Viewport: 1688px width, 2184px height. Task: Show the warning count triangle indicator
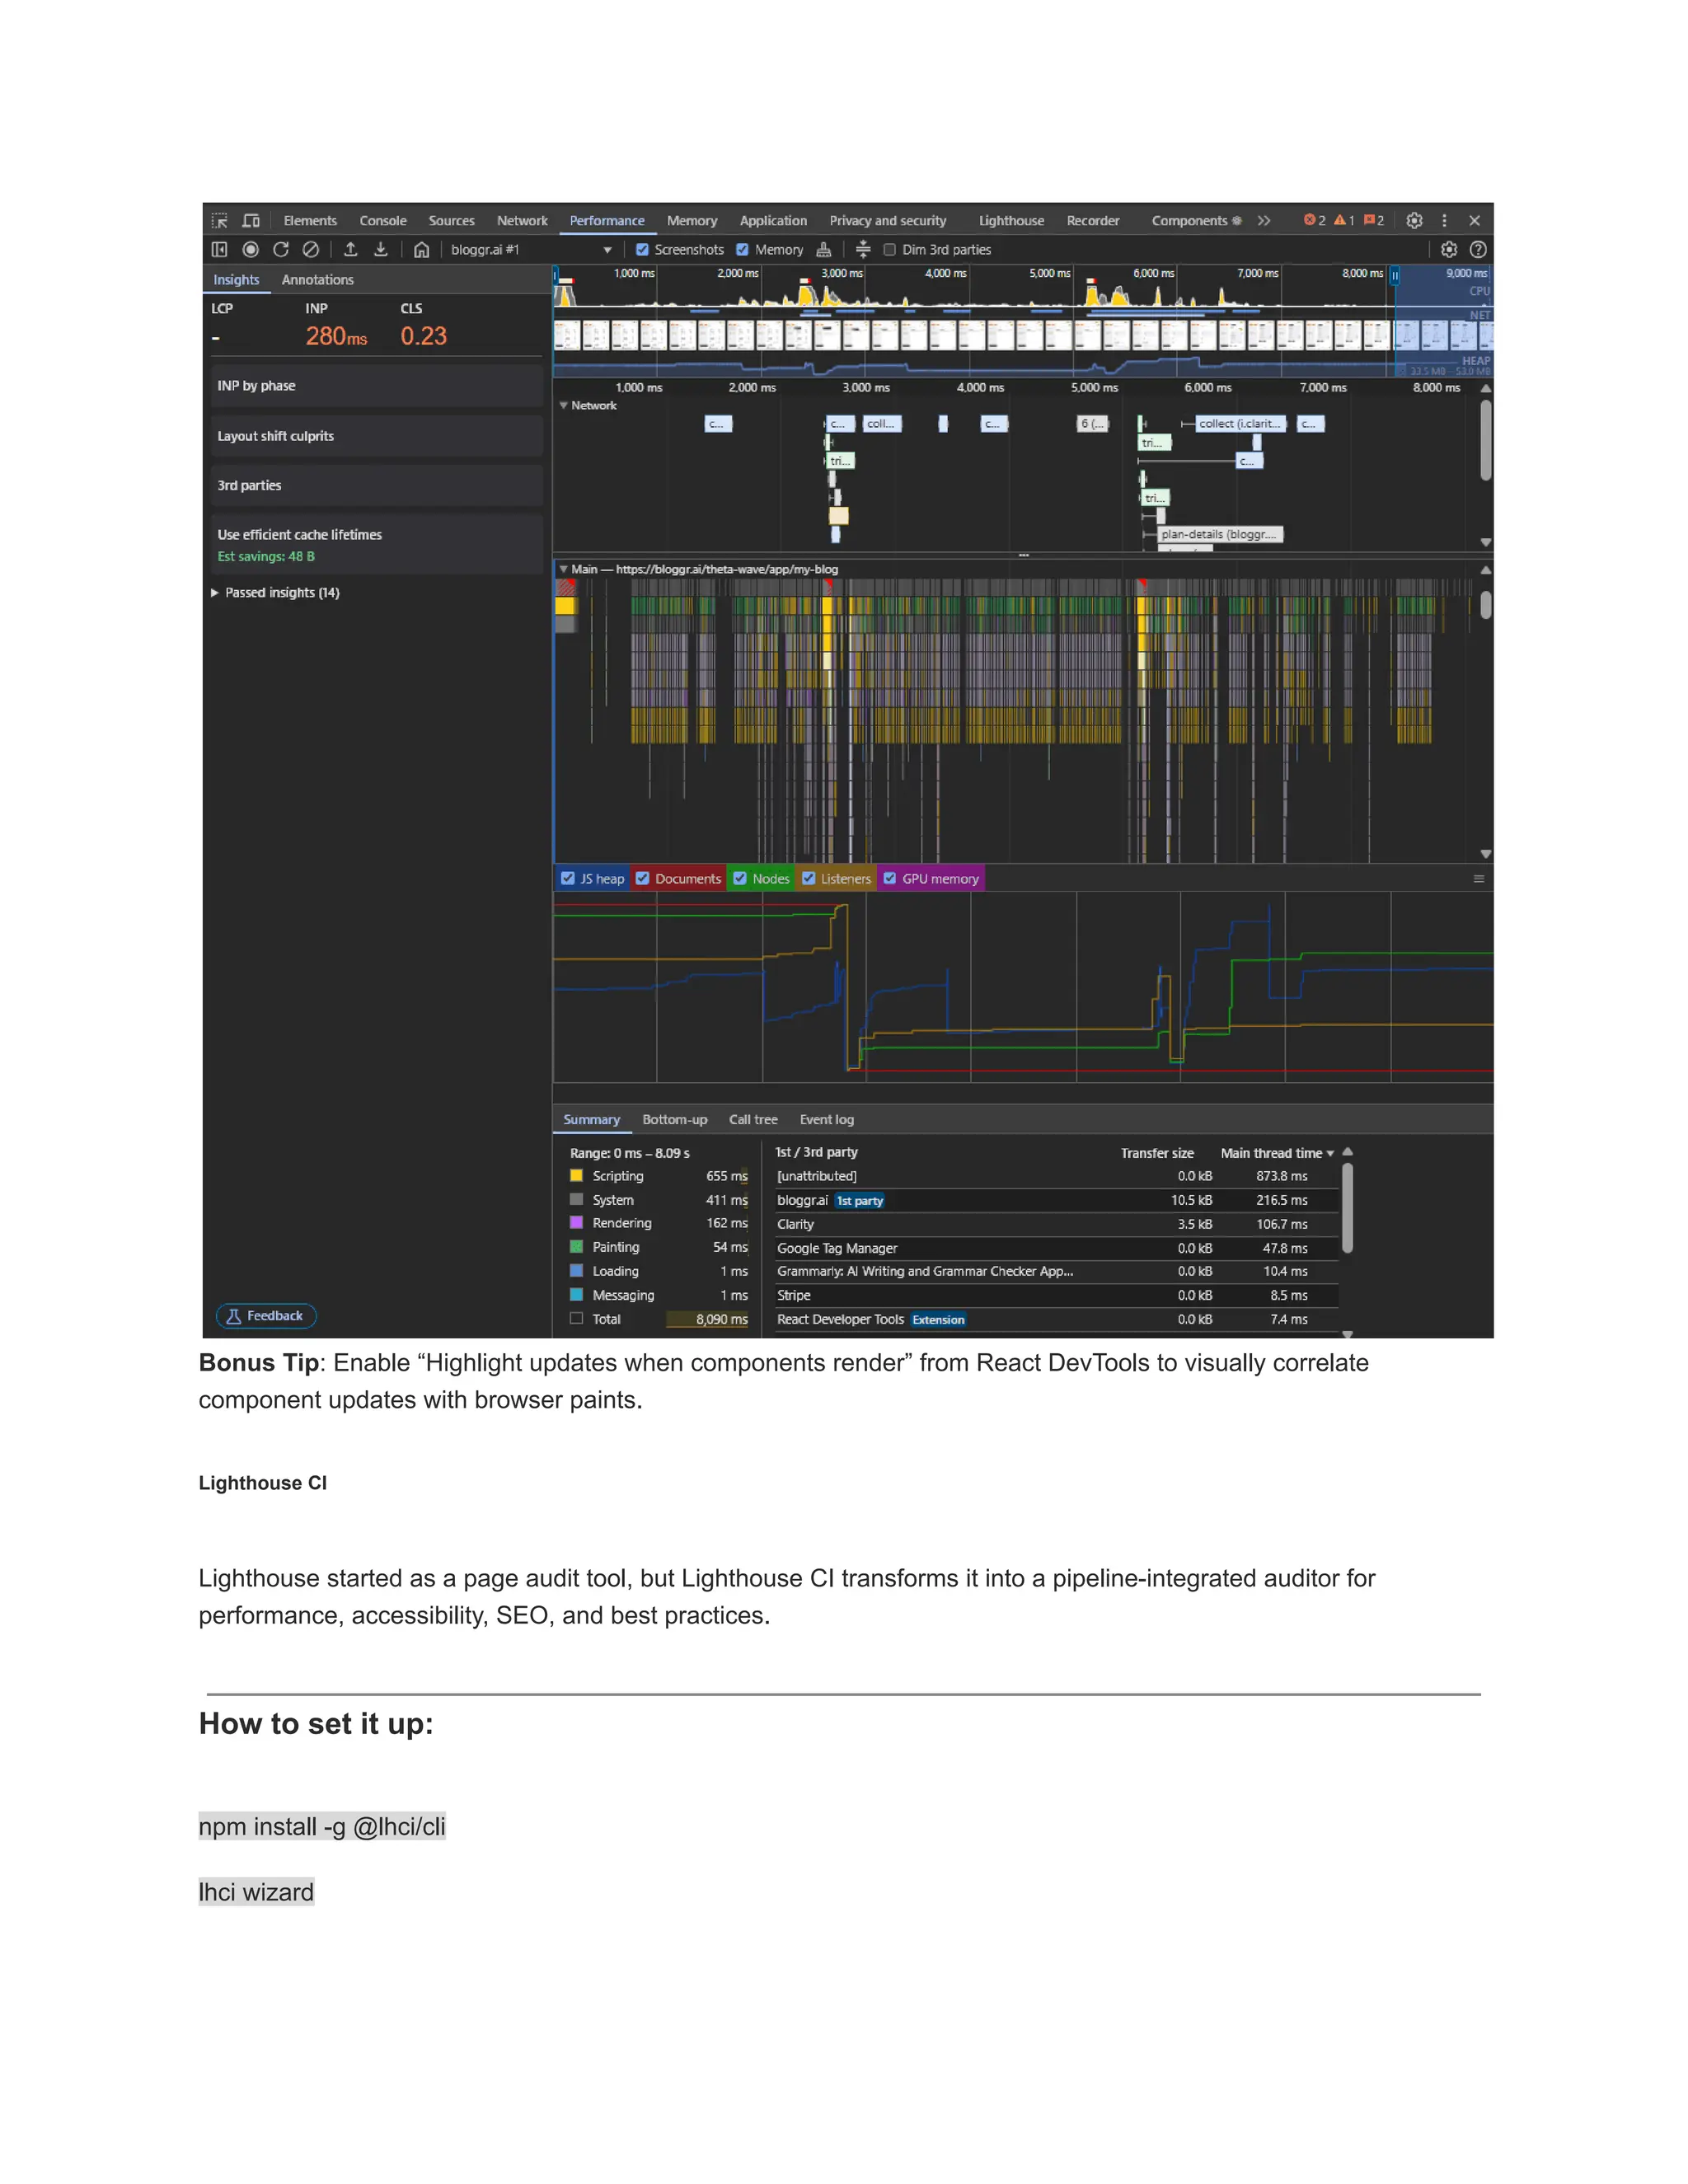[1344, 220]
